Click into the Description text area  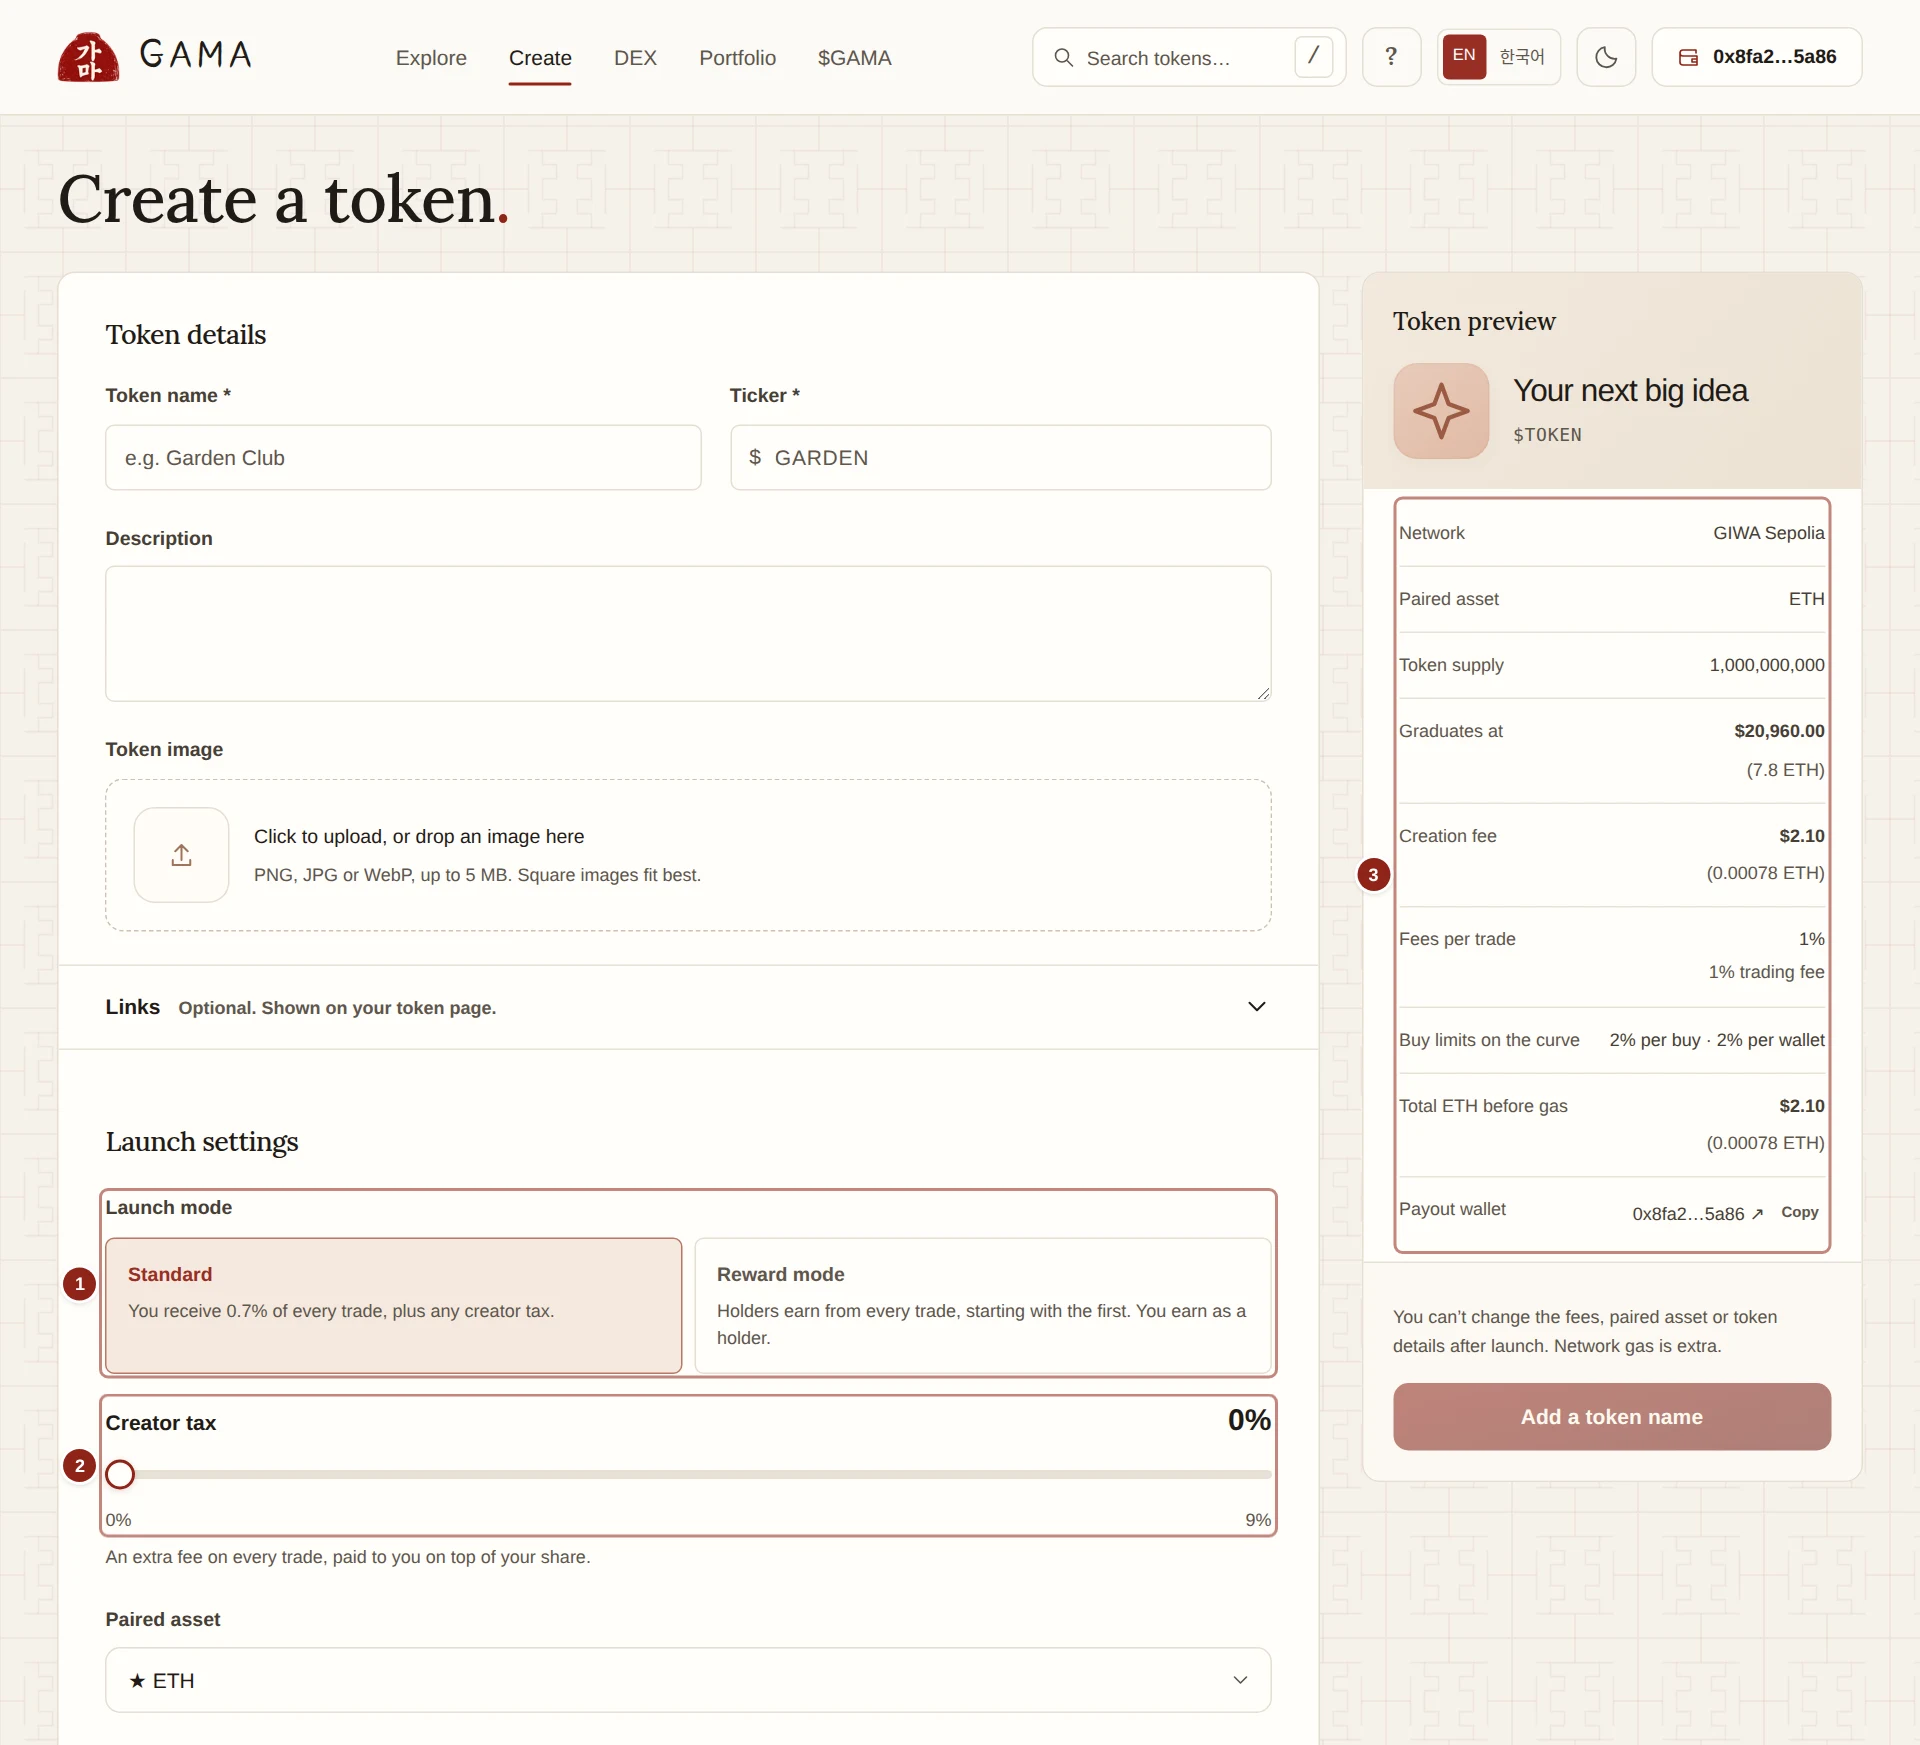688,634
